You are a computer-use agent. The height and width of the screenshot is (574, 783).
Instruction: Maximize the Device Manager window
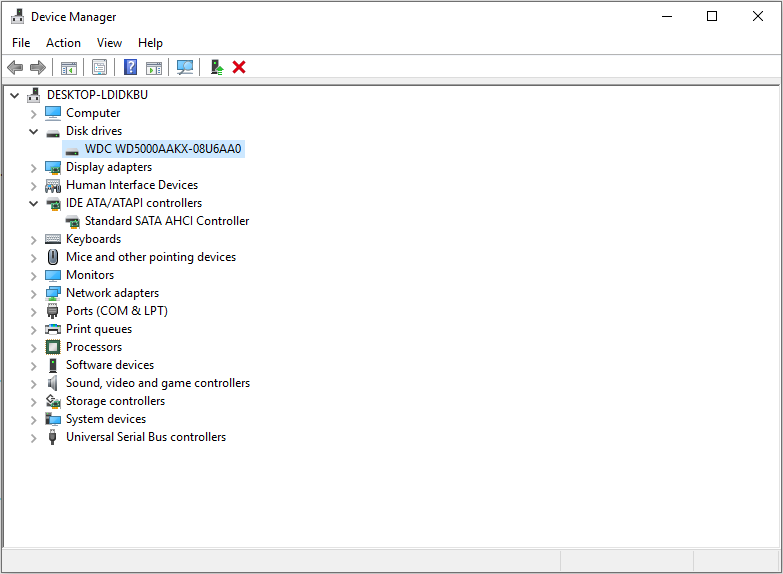[x=712, y=16]
